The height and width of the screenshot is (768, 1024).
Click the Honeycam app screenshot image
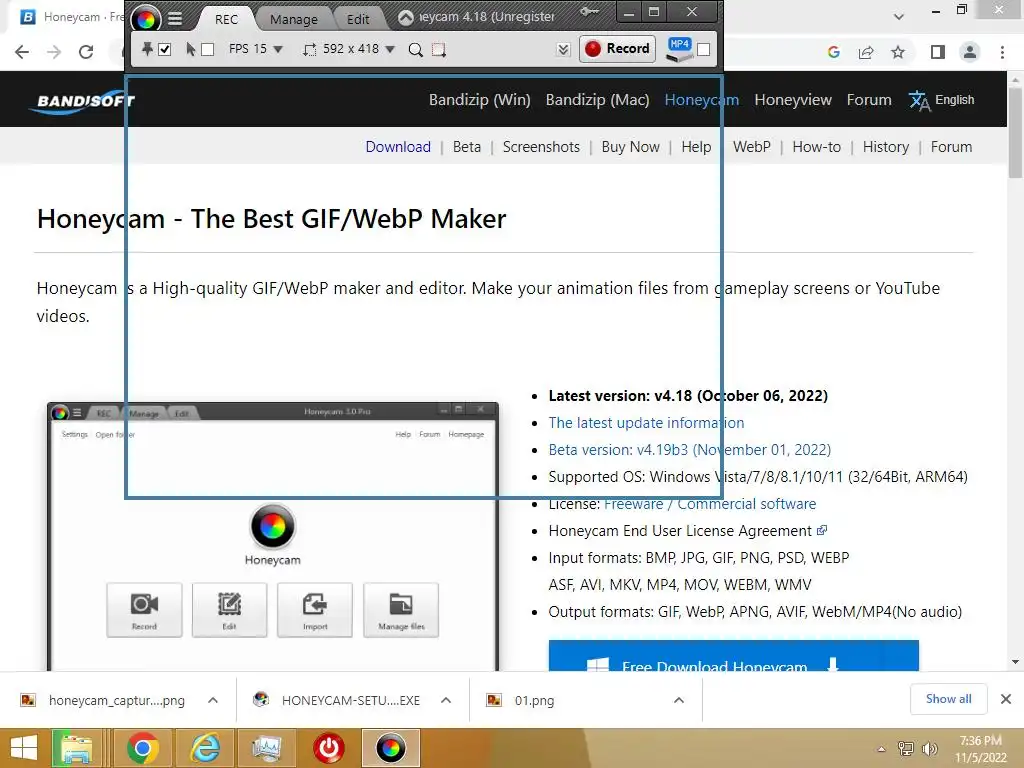pyautogui.click(x=272, y=537)
